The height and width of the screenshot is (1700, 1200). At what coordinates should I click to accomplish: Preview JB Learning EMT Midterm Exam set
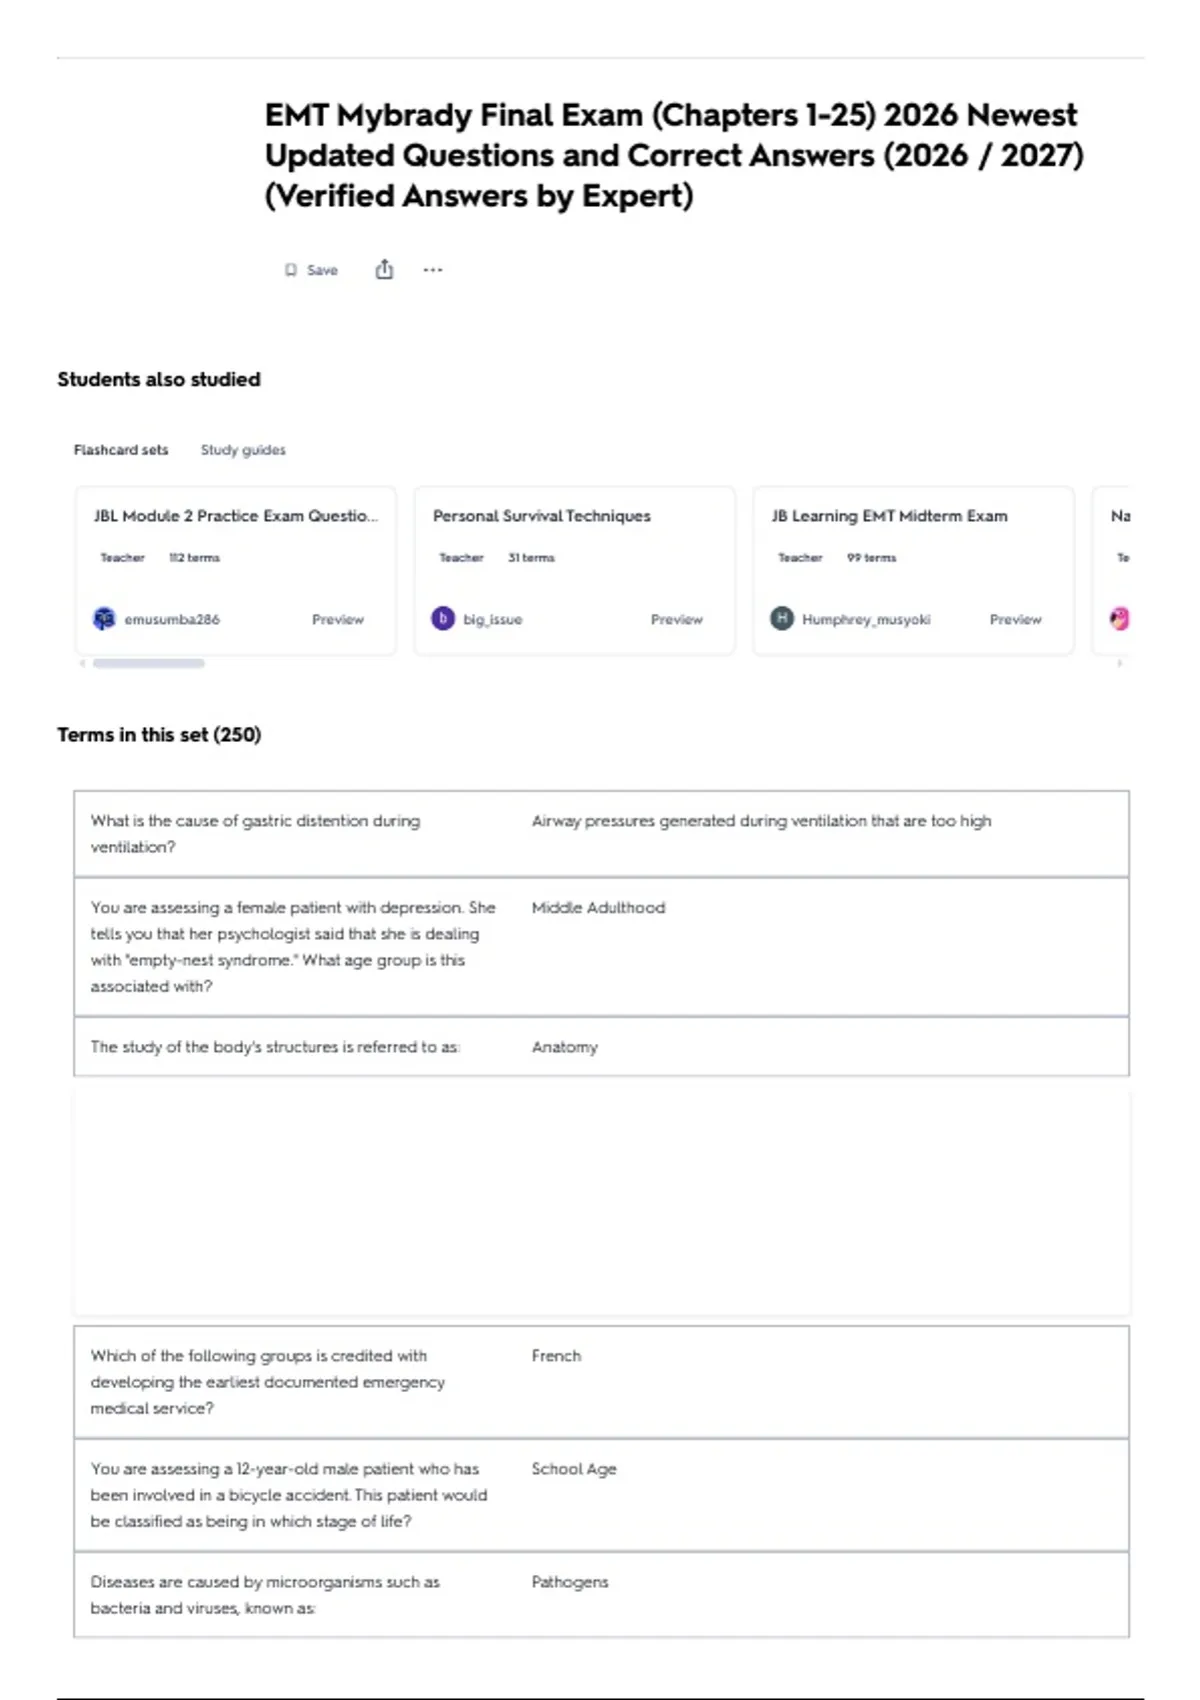click(1016, 620)
